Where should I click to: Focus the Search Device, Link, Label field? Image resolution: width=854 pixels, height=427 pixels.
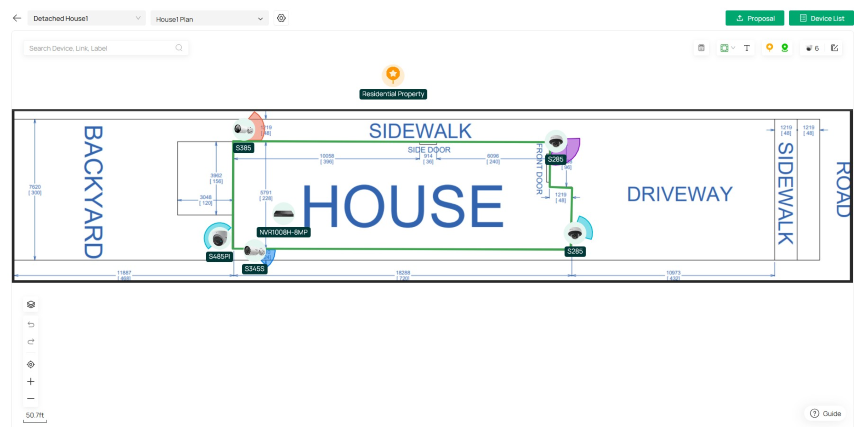tap(106, 48)
